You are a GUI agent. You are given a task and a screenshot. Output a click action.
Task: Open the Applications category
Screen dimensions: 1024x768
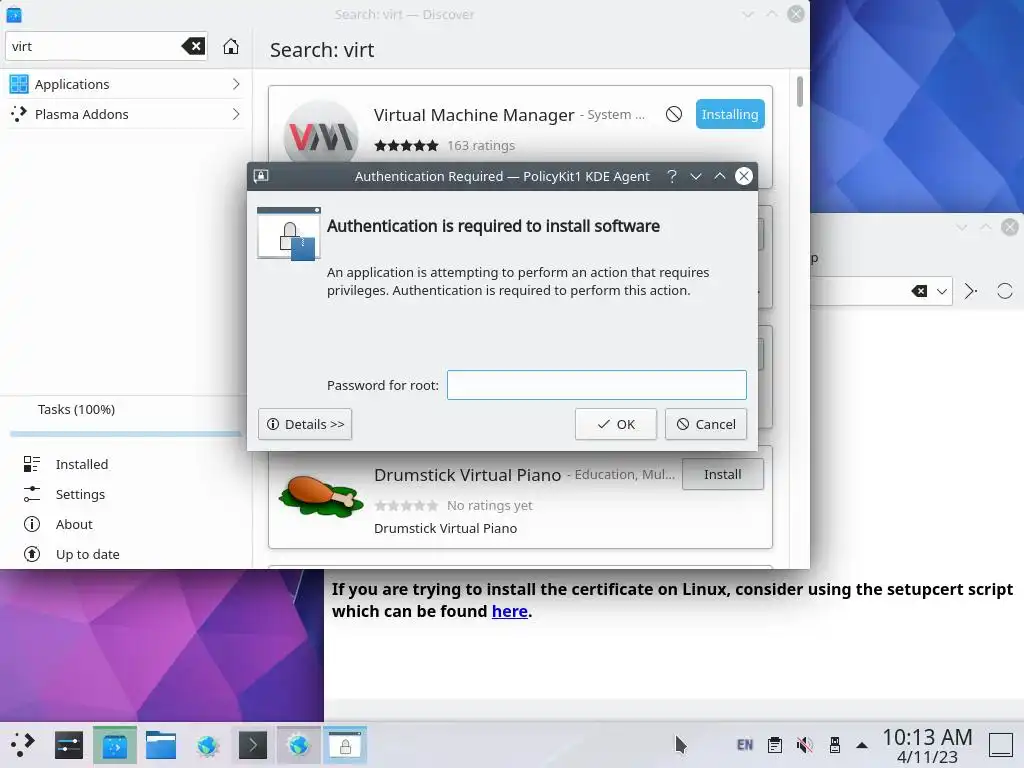(x=125, y=84)
